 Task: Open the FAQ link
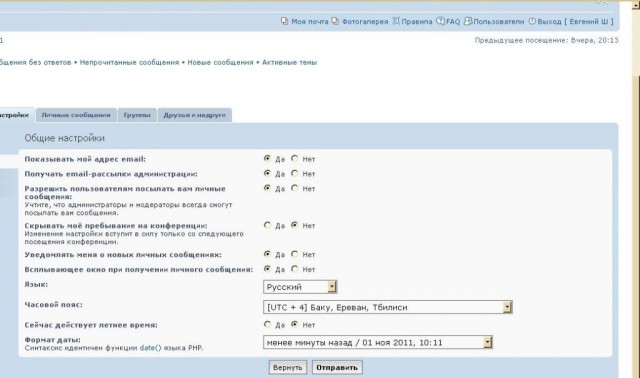pyautogui.click(x=453, y=22)
